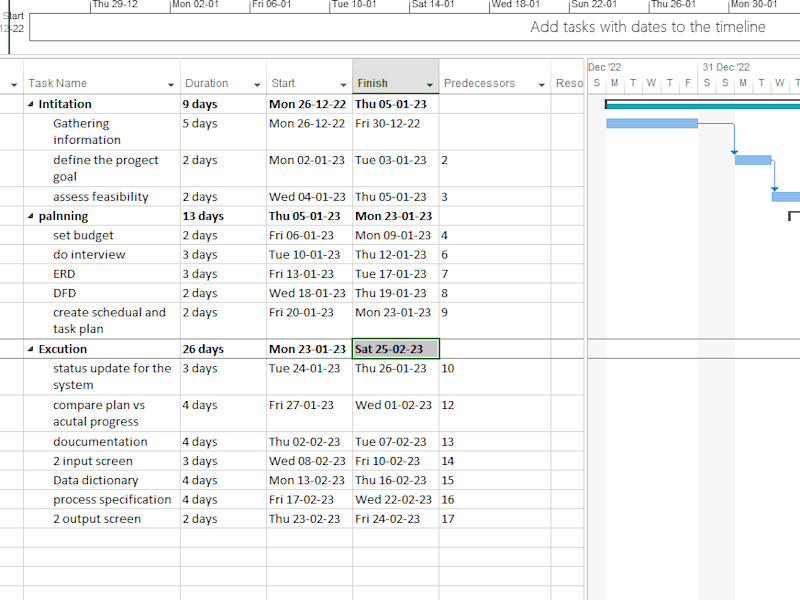Open the Task Name column filter dropdown
This screenshot has height=600, width=800.
pos(171,85)
